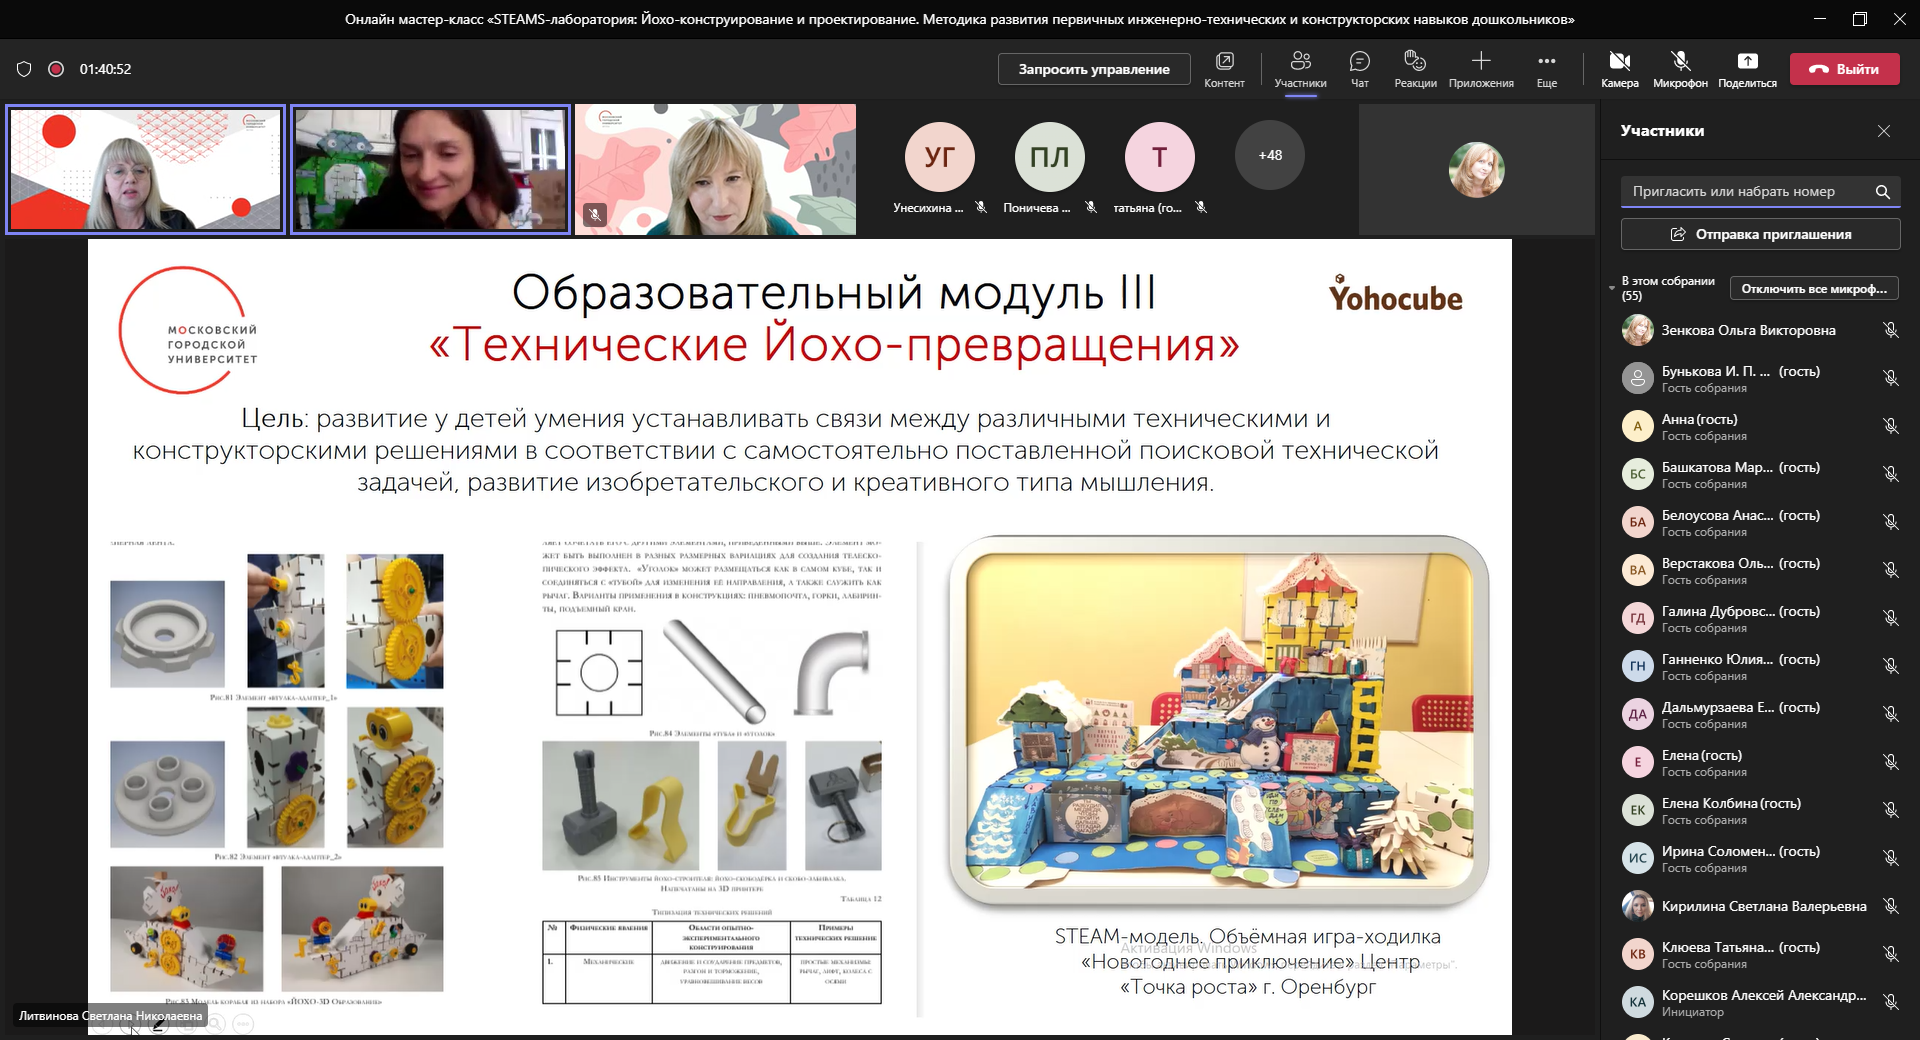Go to the next slide with the forward arrow
1920x1040 pixels.
(x=130, y=1024)
